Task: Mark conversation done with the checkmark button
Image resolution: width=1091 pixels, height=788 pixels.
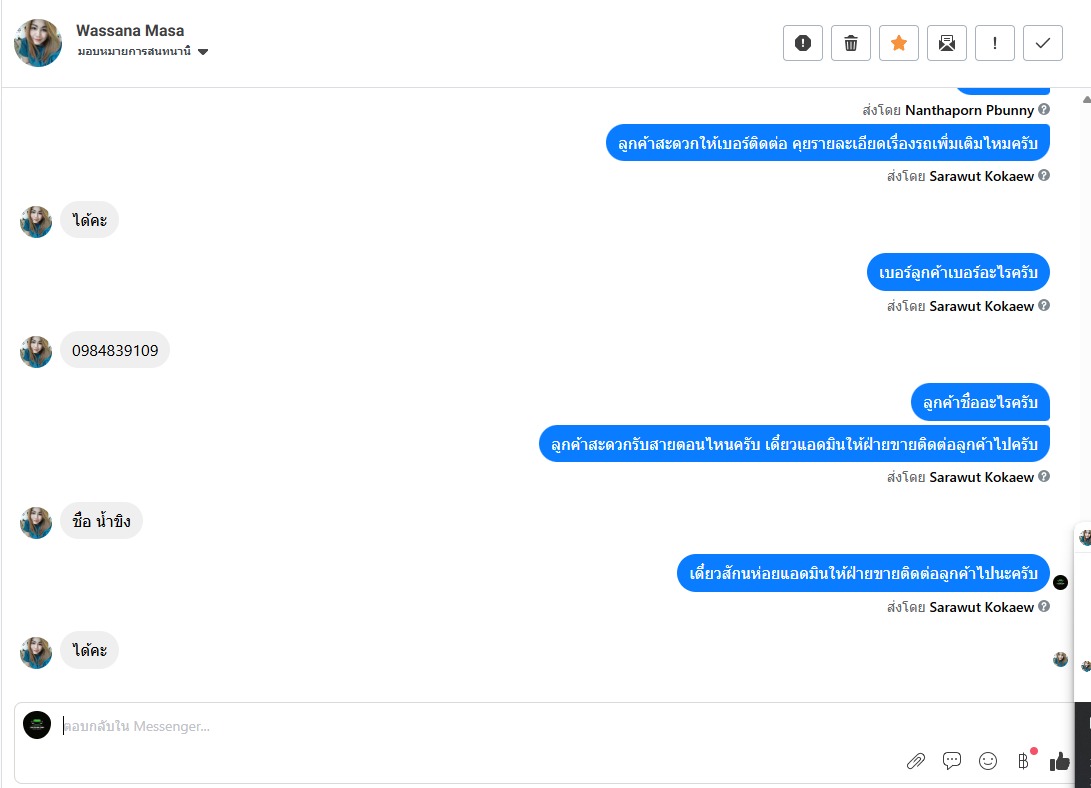Action: pyautogui.click(x=1043, y=43)
